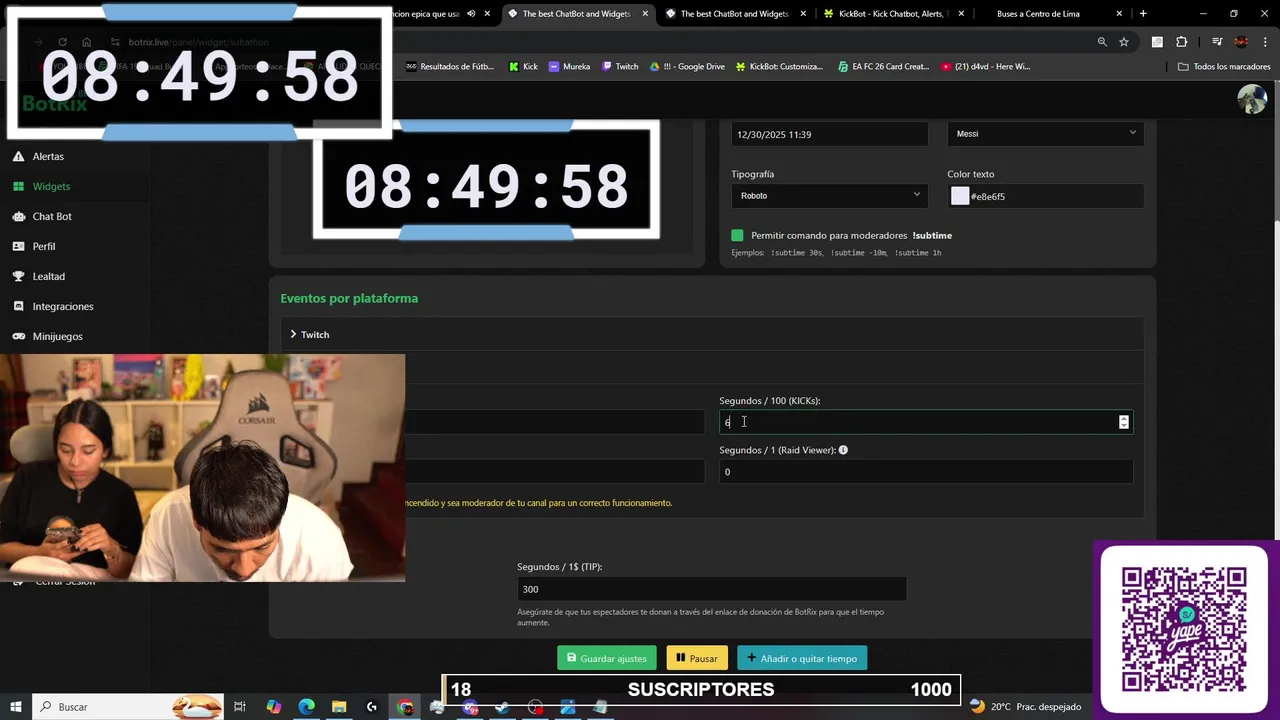1280x720 pixels.
Task: Click the Añadir o quitar tiempo button
Action: tap(802, 658)
